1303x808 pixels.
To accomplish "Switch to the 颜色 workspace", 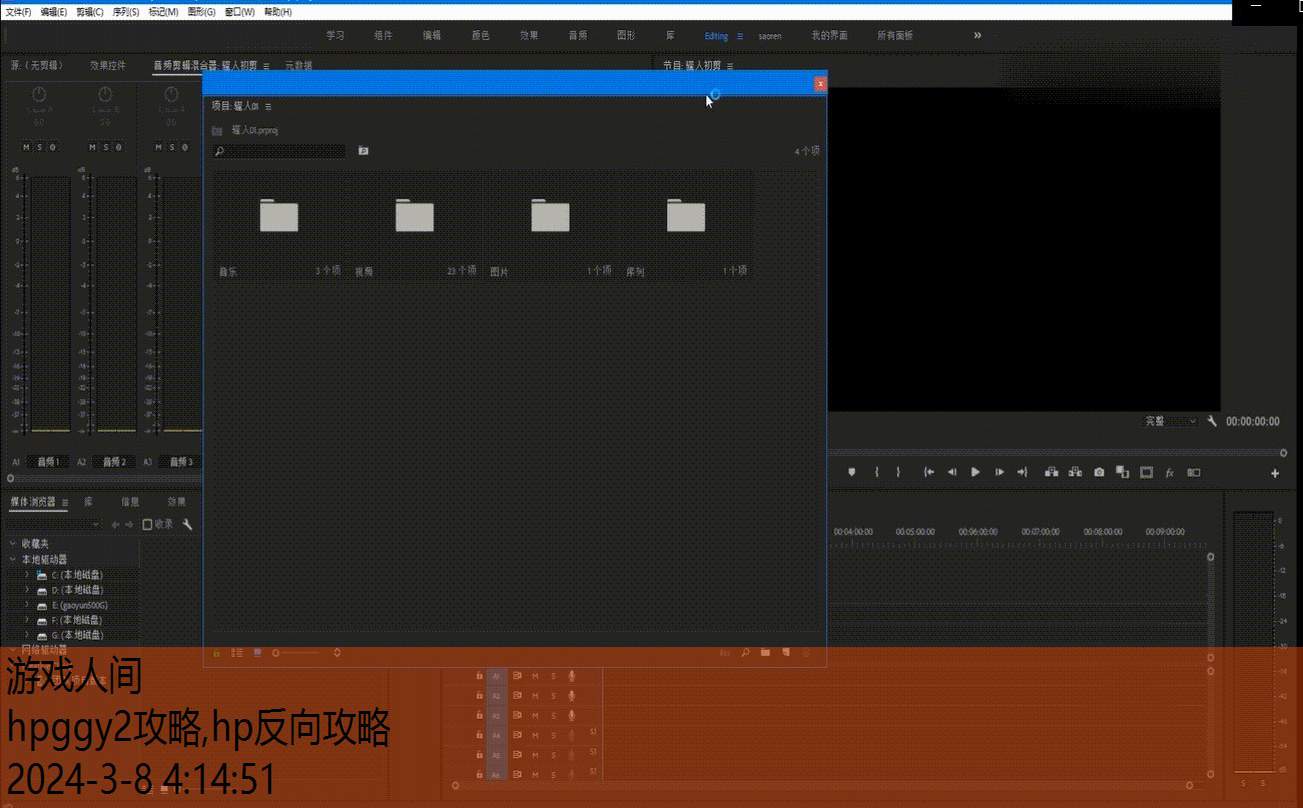I will 480,35.
